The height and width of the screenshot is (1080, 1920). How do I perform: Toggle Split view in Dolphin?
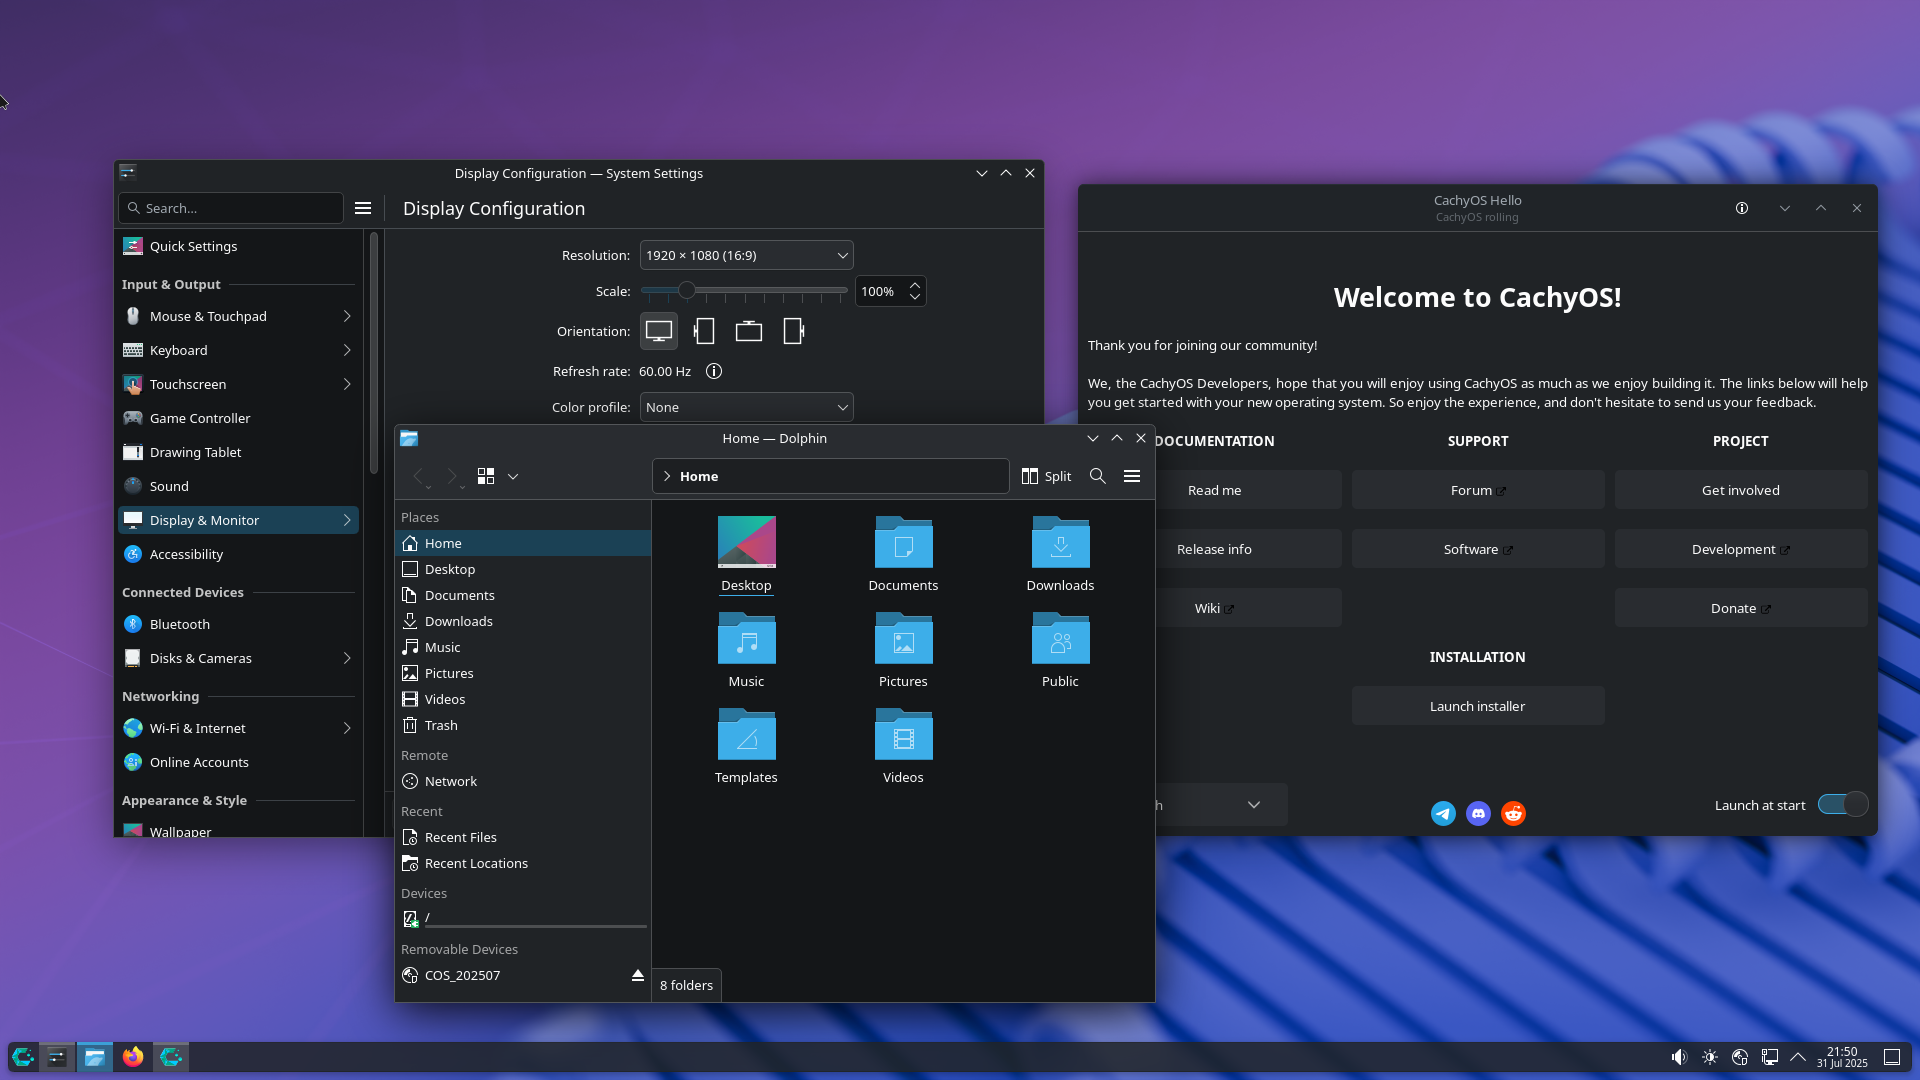pos(1046,476)
